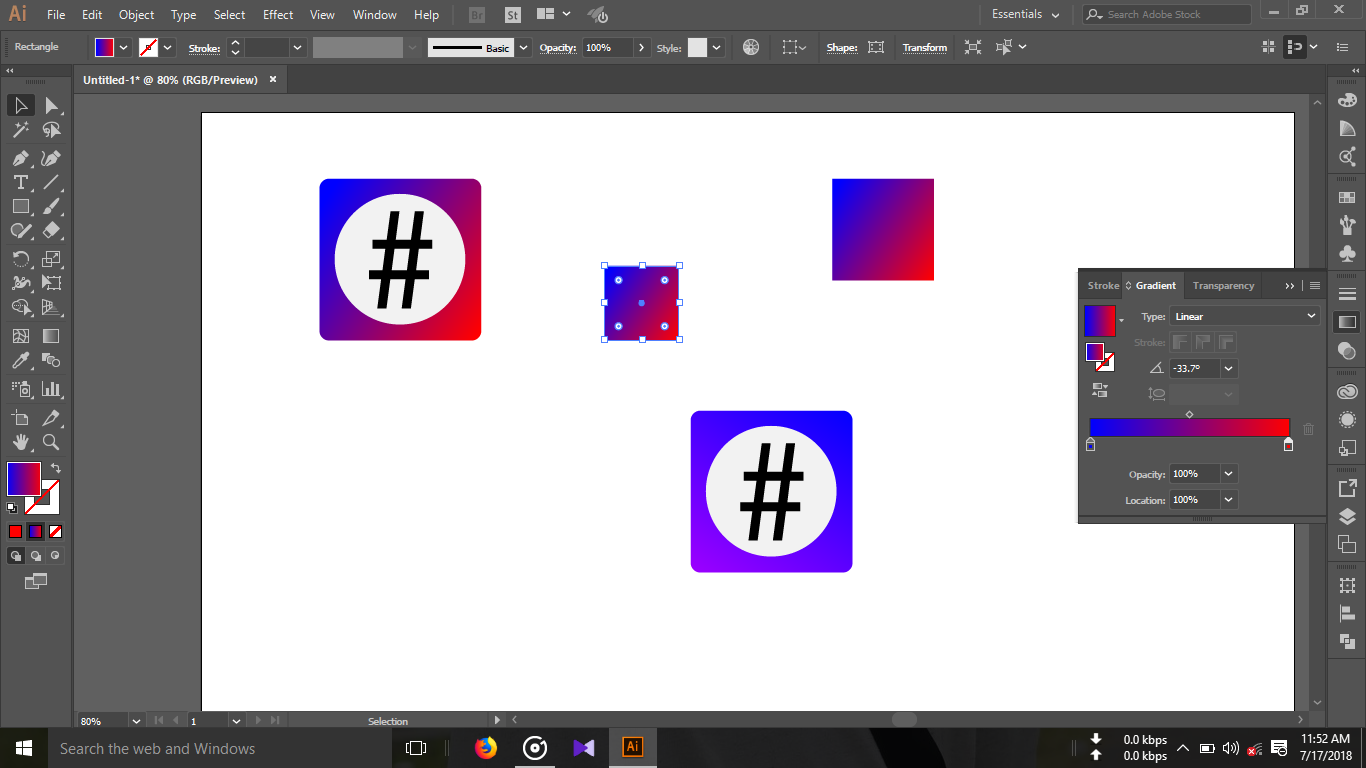The width and height of the screenshot is (1366, 768).
Task: Click the delete gradient stop trash button
Action: [1308, 429]
